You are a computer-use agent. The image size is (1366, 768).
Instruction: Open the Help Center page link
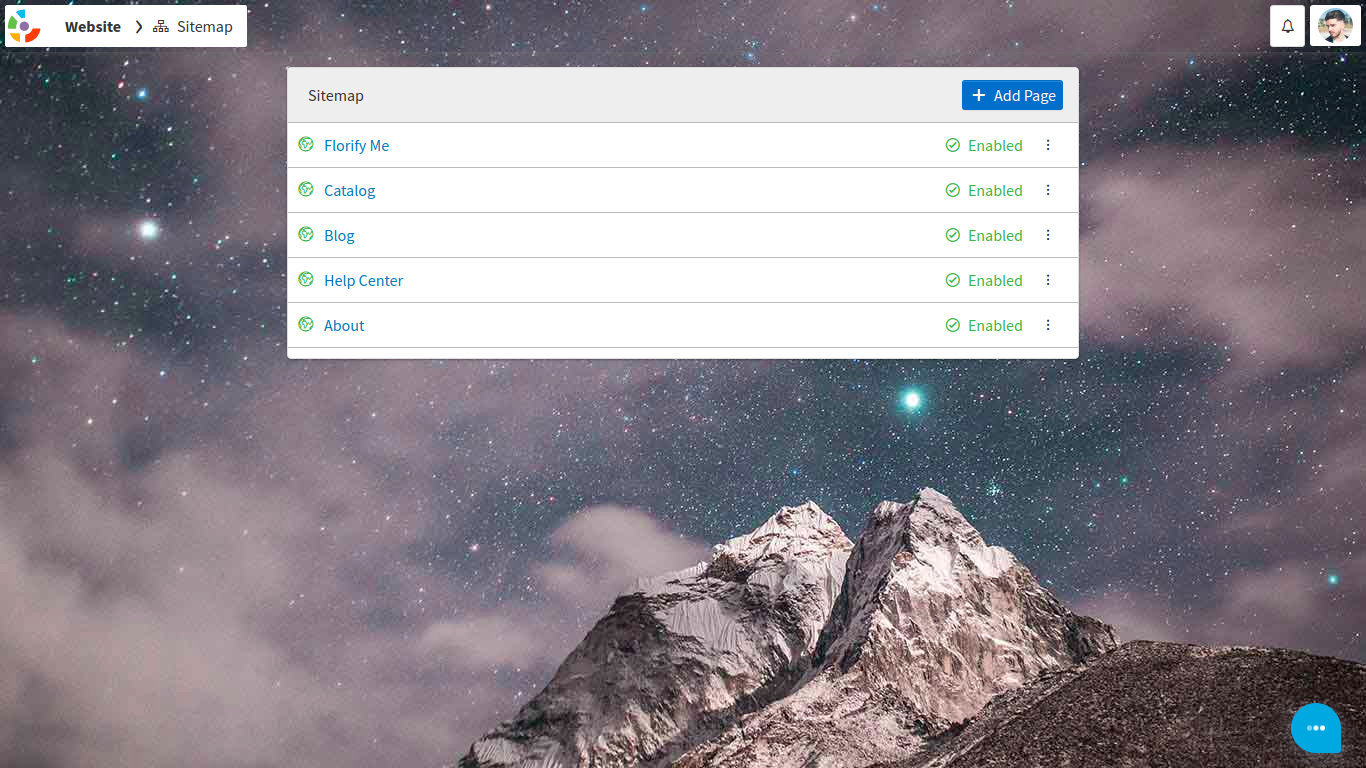(x=363, y=280)
